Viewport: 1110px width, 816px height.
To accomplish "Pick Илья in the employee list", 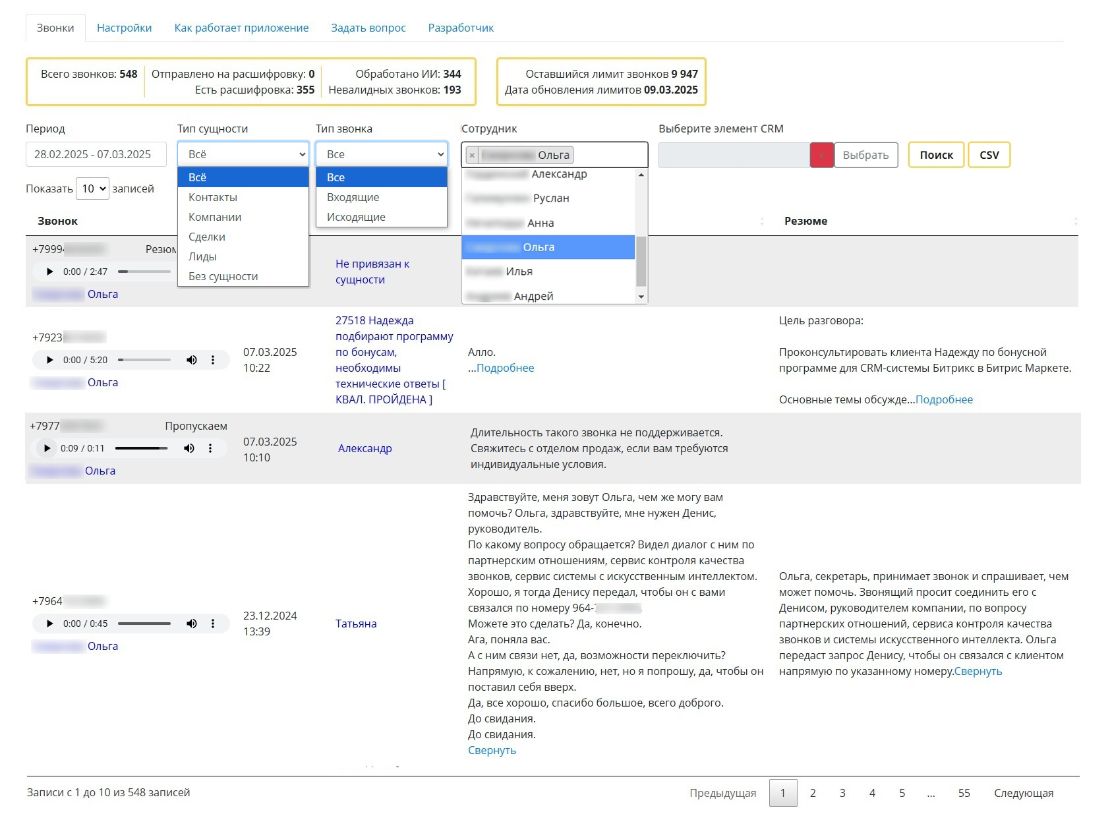I will pyautogui.click(x=549, y=272).
